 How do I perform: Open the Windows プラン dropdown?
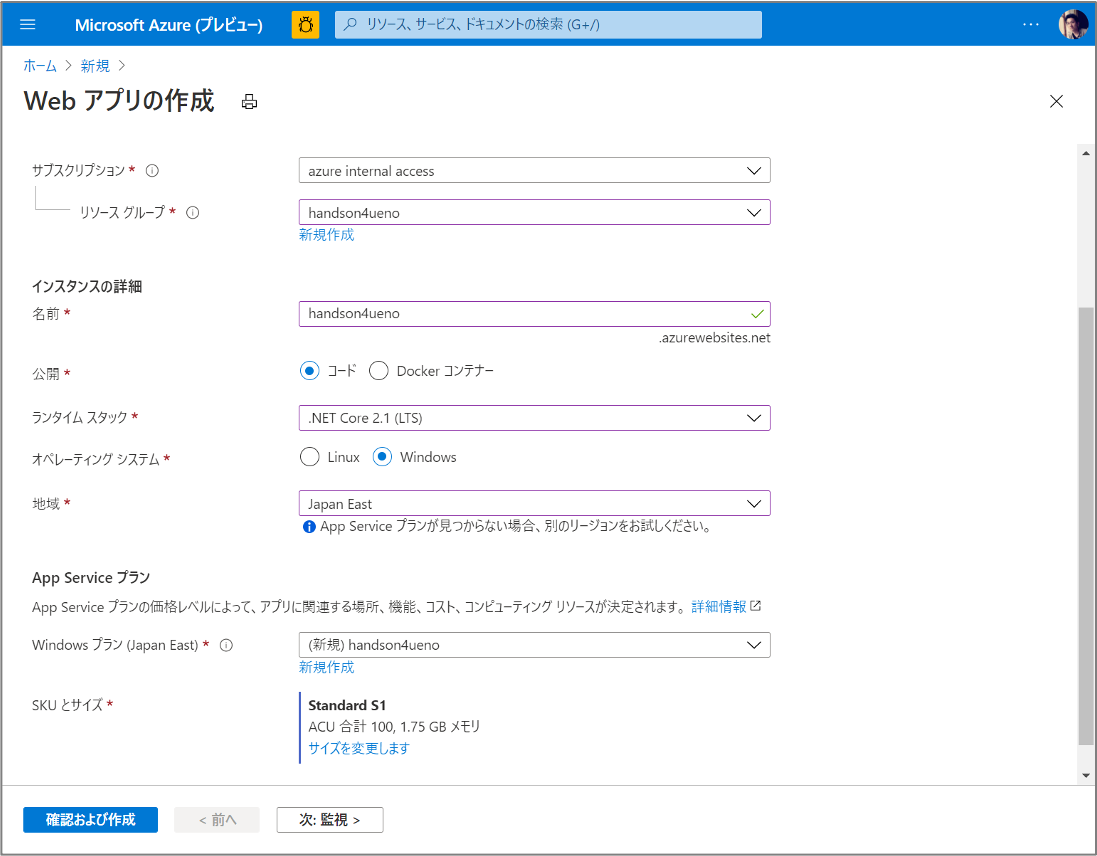pyautogui.click(x=535, y=645)
